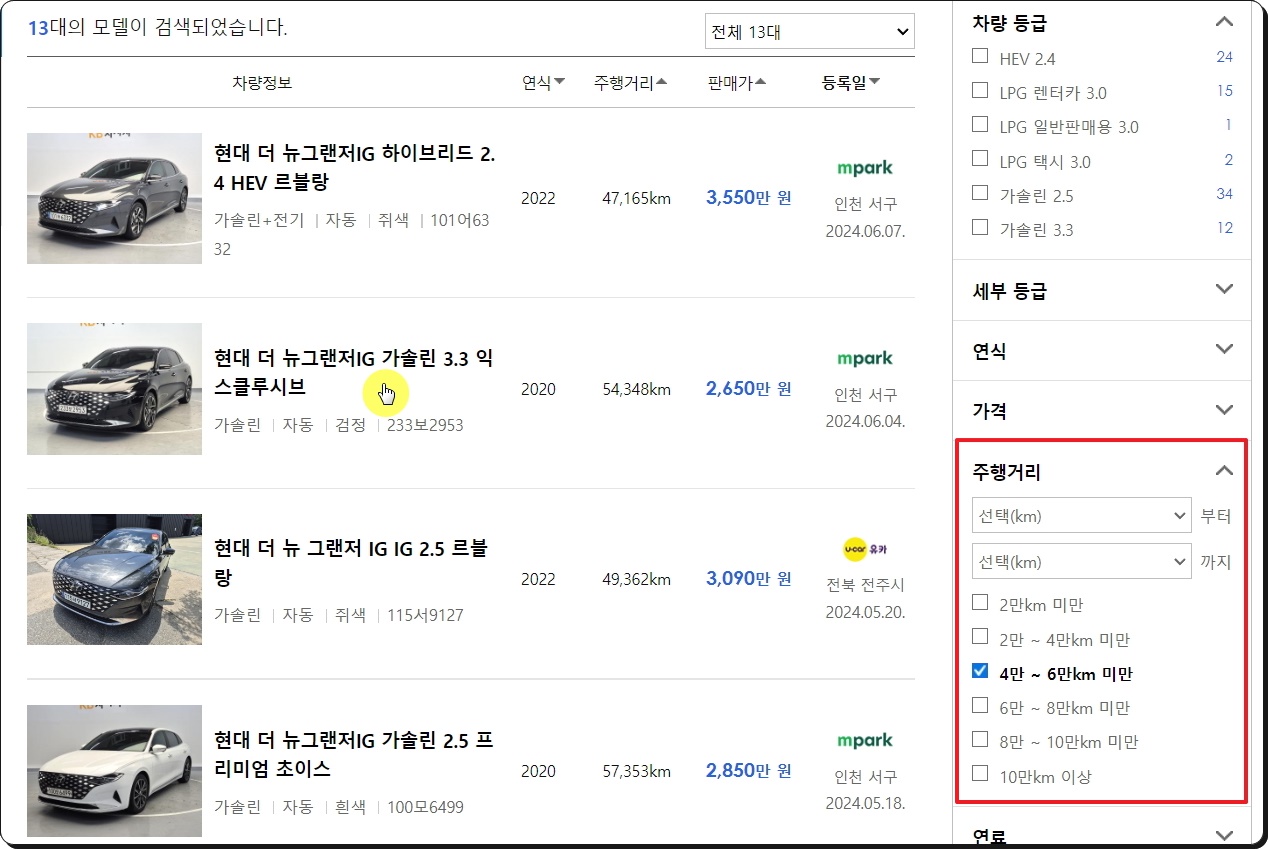Expand the 연식 filter section
Image resolution: width=1268 pixels, height=849 pixels.
point(1224,350)
